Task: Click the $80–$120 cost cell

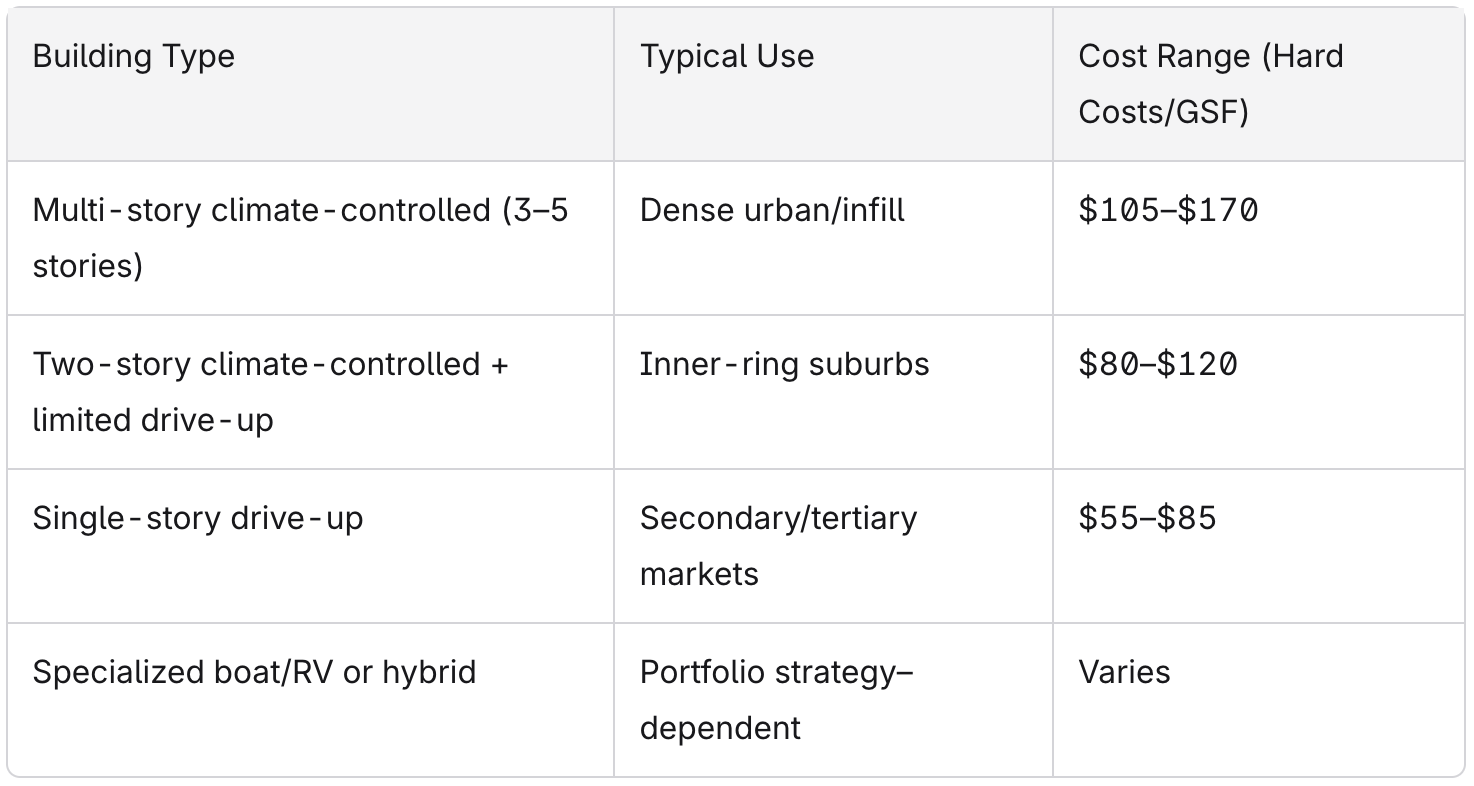Action: 1259,392
